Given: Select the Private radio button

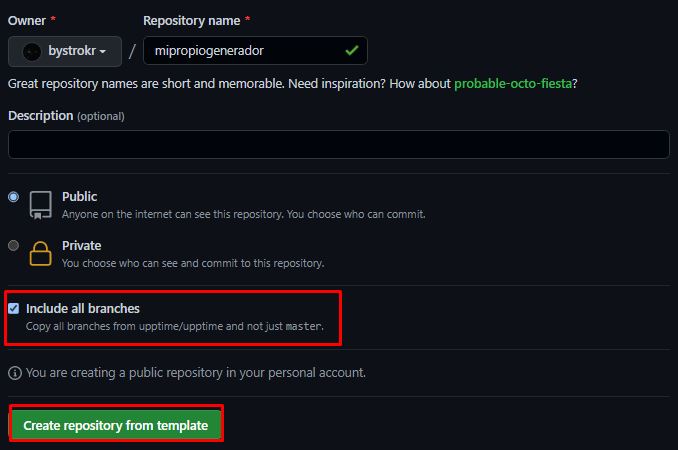Looking at the screenshot, I should (x=13, y=246).
